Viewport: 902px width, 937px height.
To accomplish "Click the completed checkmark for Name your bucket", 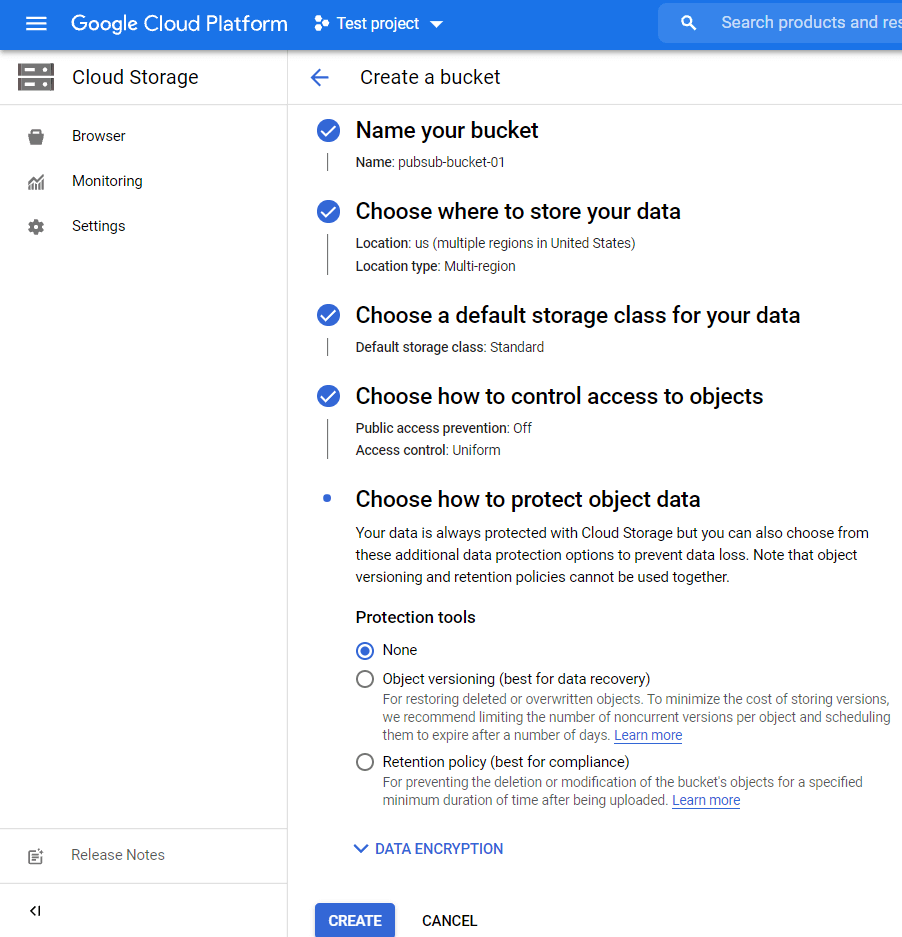I will [x=328, y=130].
